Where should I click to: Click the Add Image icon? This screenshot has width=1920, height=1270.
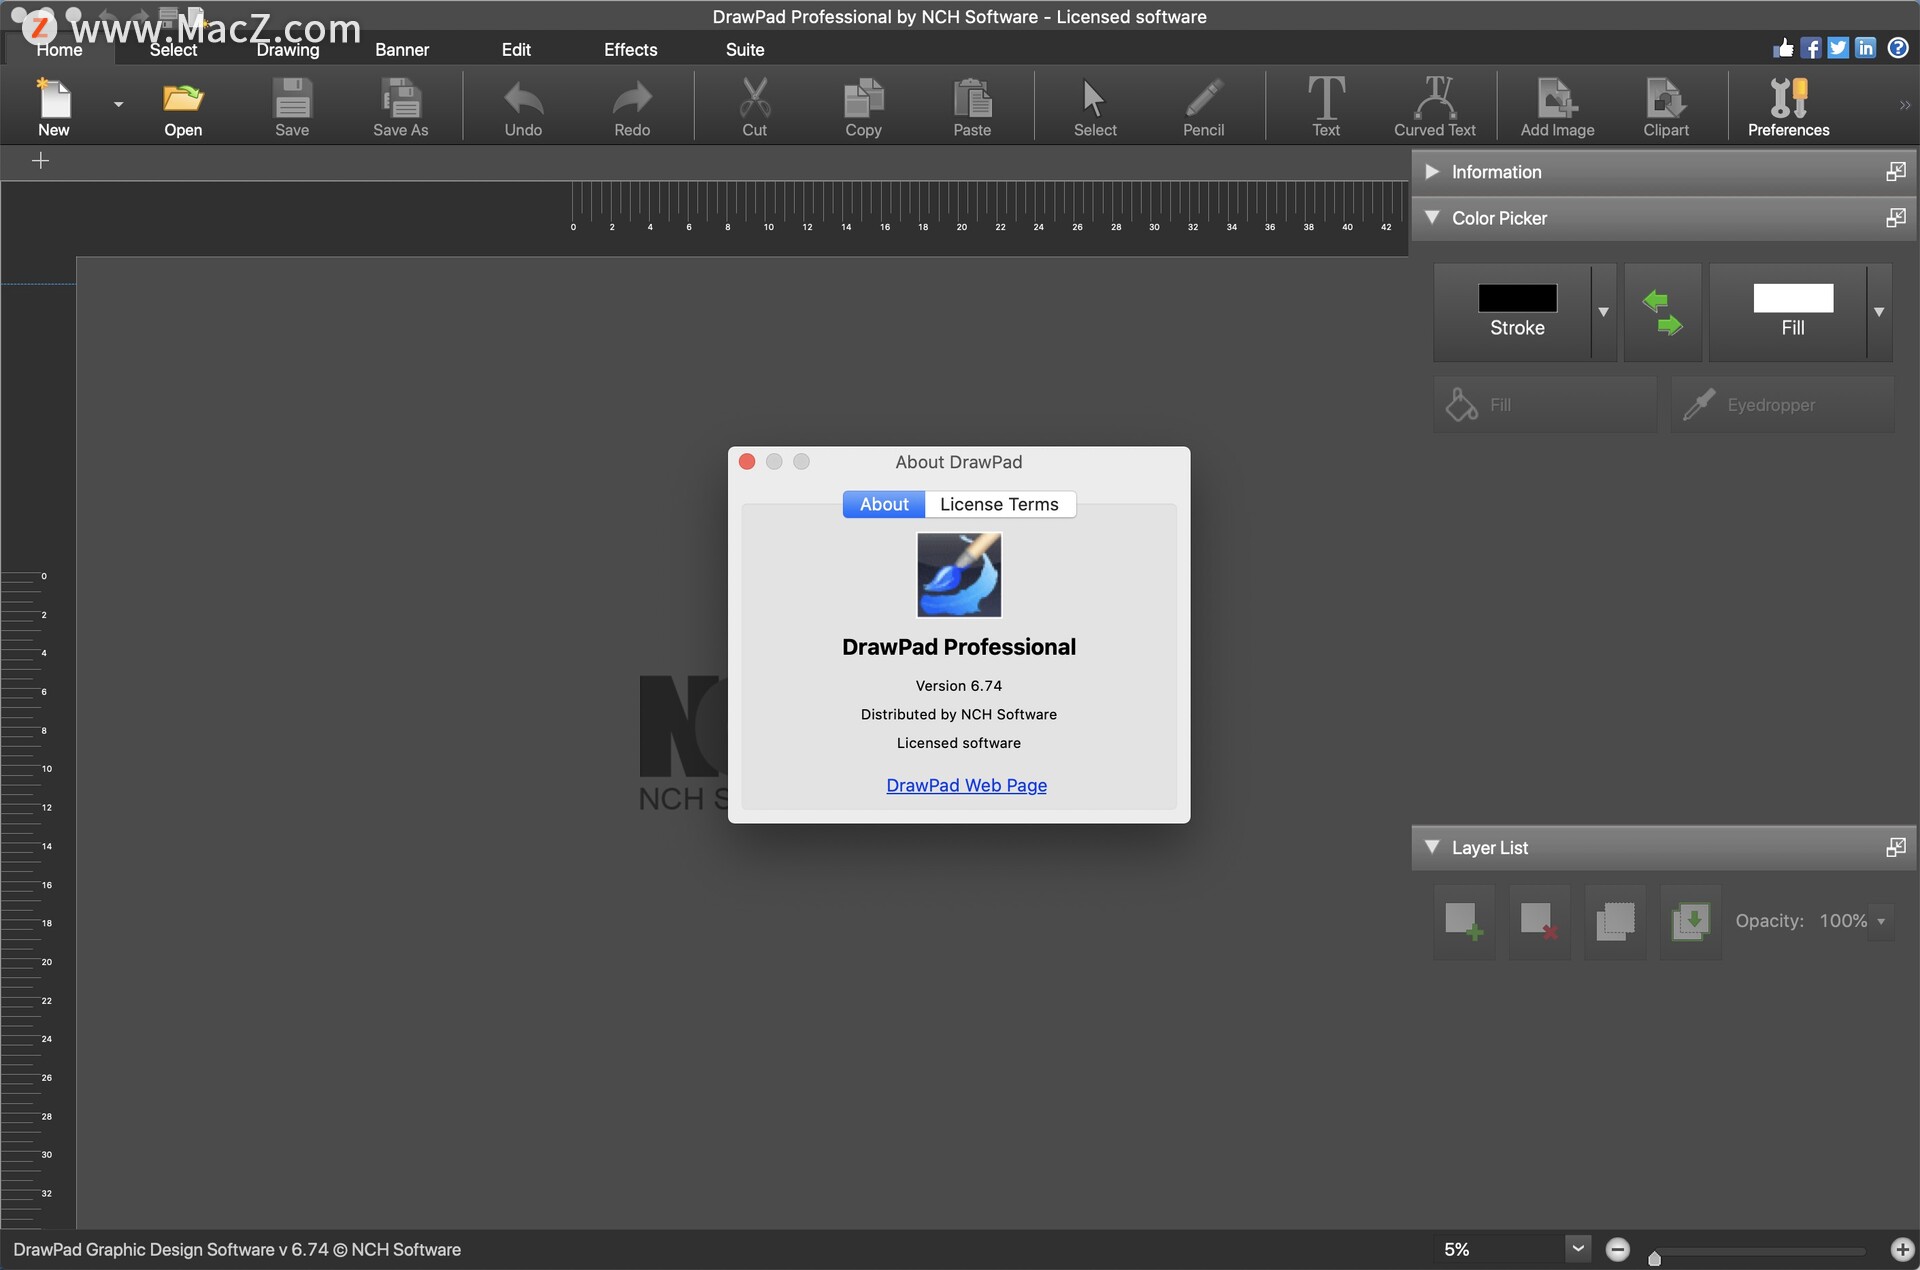click(x=1557, y=98)
